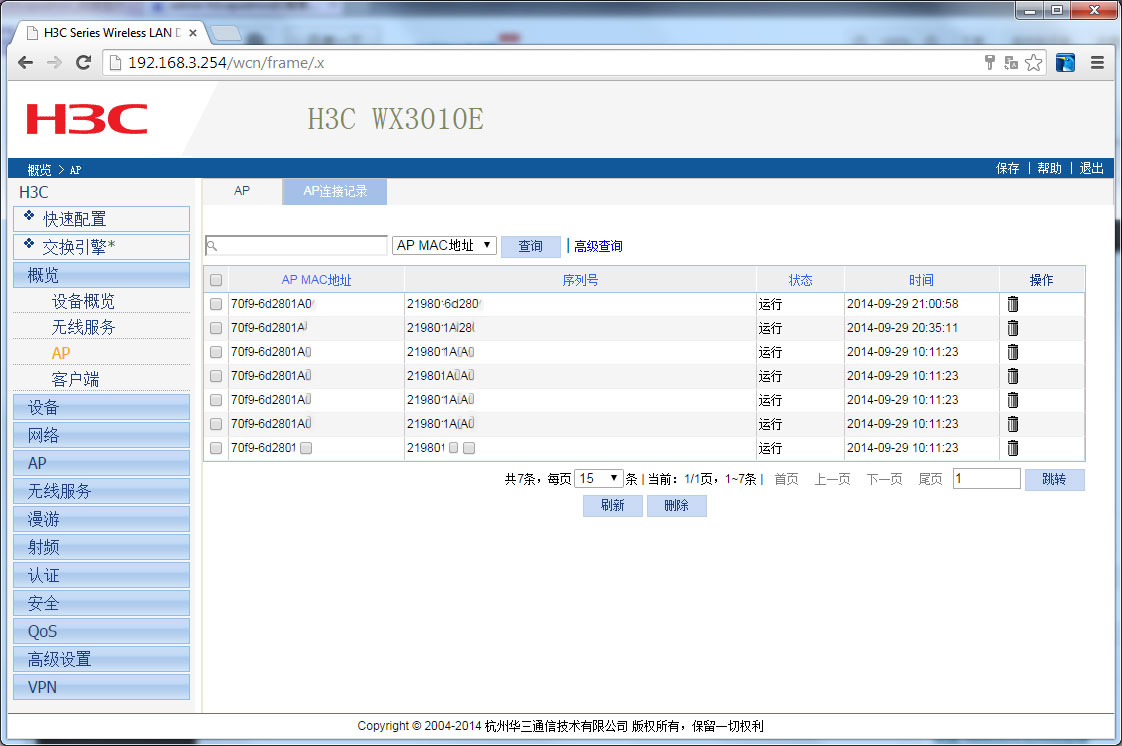Viewport: 1122px width, 746px height.
Task: Open 设备概览 under 概览
Action: click(x=83, y=301)
